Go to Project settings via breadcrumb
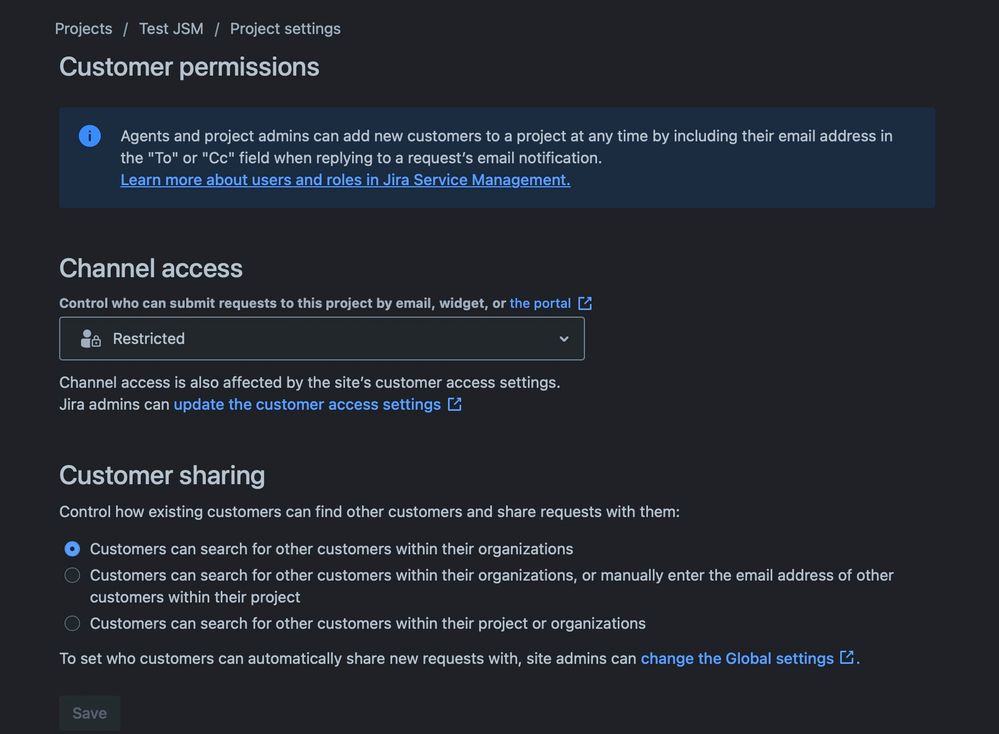Screen dimensions: 999x734 pos(284,28)
